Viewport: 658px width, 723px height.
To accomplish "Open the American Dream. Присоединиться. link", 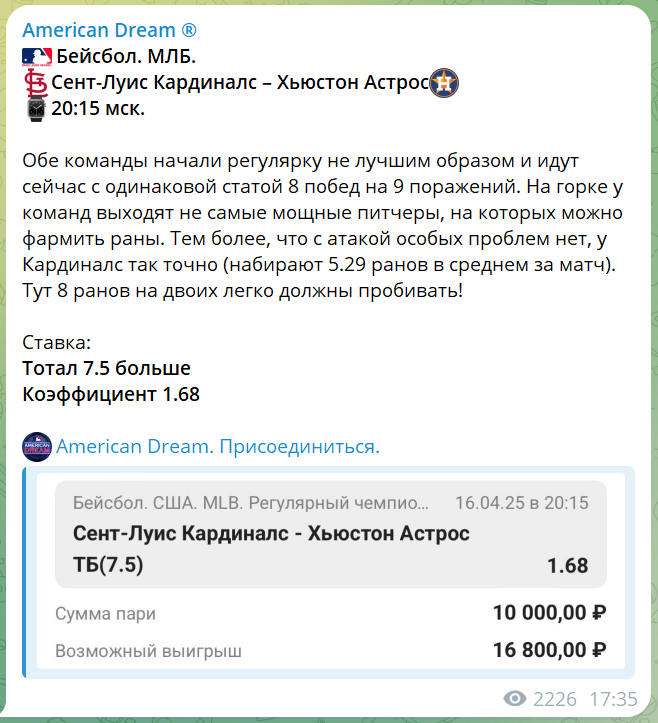I will [218, 447].
